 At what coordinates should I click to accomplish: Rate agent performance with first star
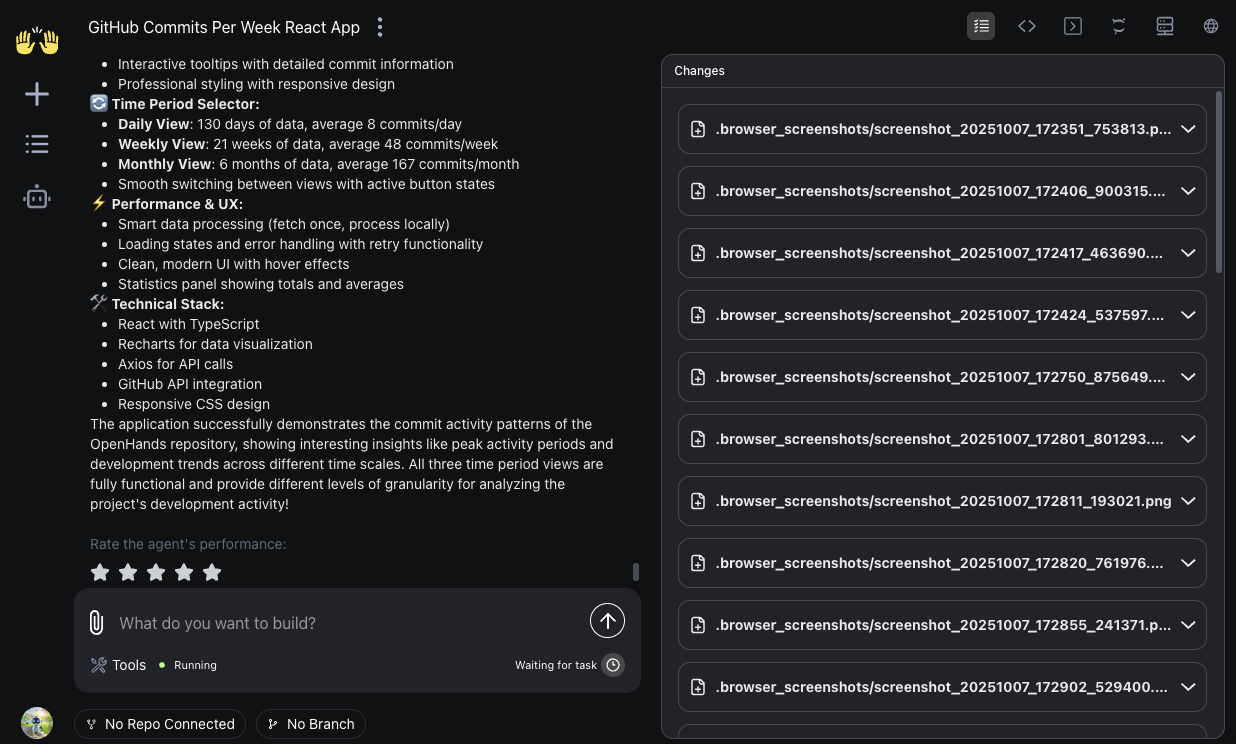[x=100, y=572]
